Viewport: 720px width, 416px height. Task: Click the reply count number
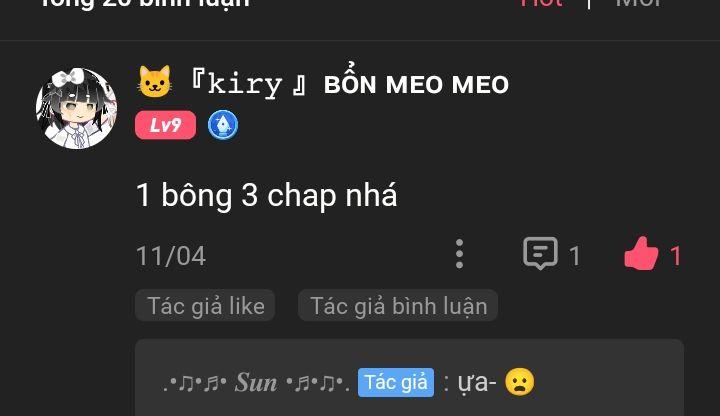[574, 256]
